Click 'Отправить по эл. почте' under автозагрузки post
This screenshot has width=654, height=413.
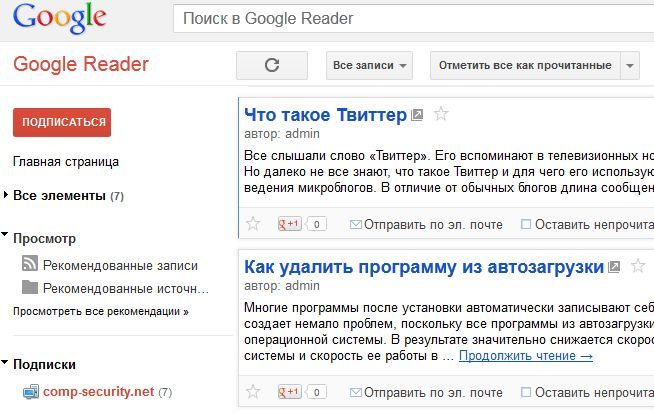pyautogui.click(x=433, y=393)
